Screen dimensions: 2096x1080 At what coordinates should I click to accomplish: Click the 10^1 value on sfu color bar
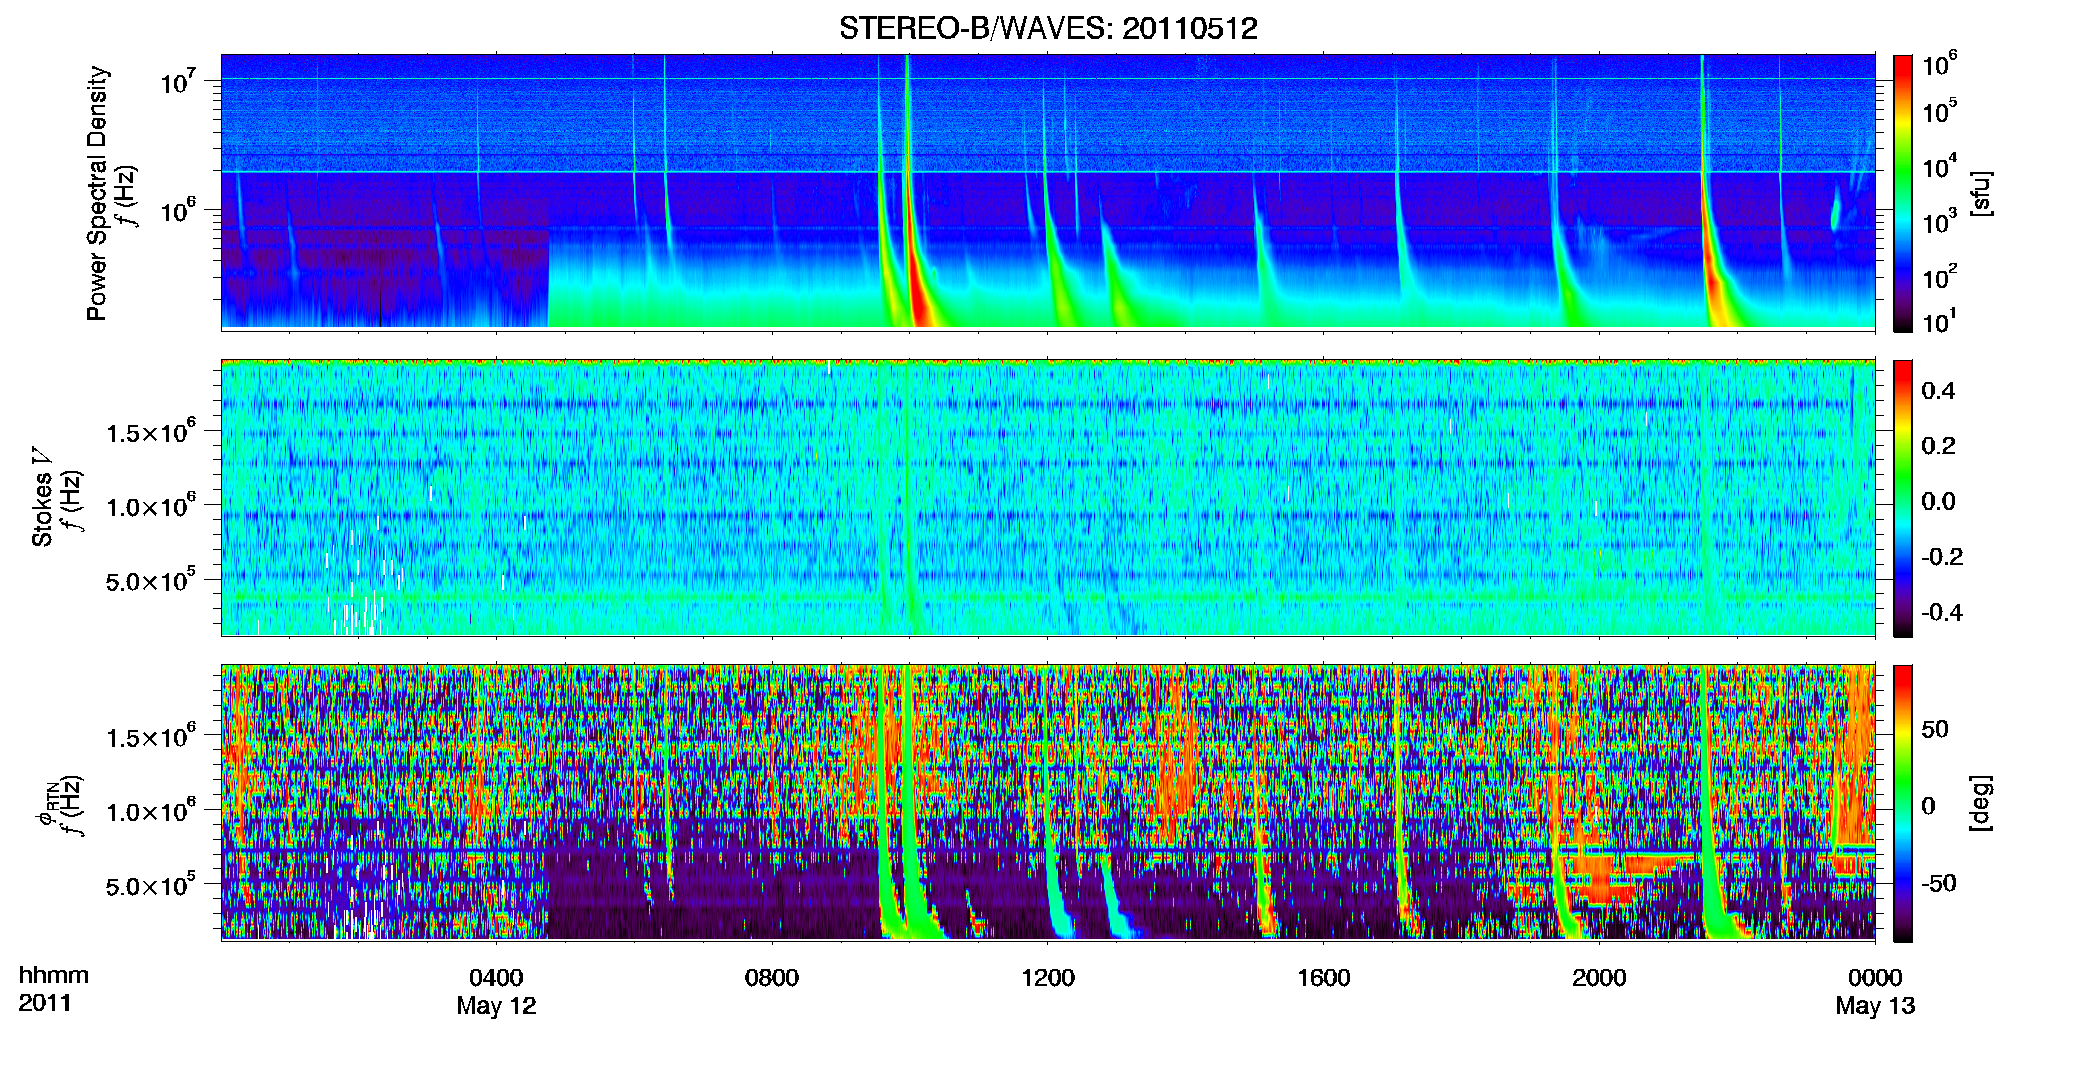1939,321
